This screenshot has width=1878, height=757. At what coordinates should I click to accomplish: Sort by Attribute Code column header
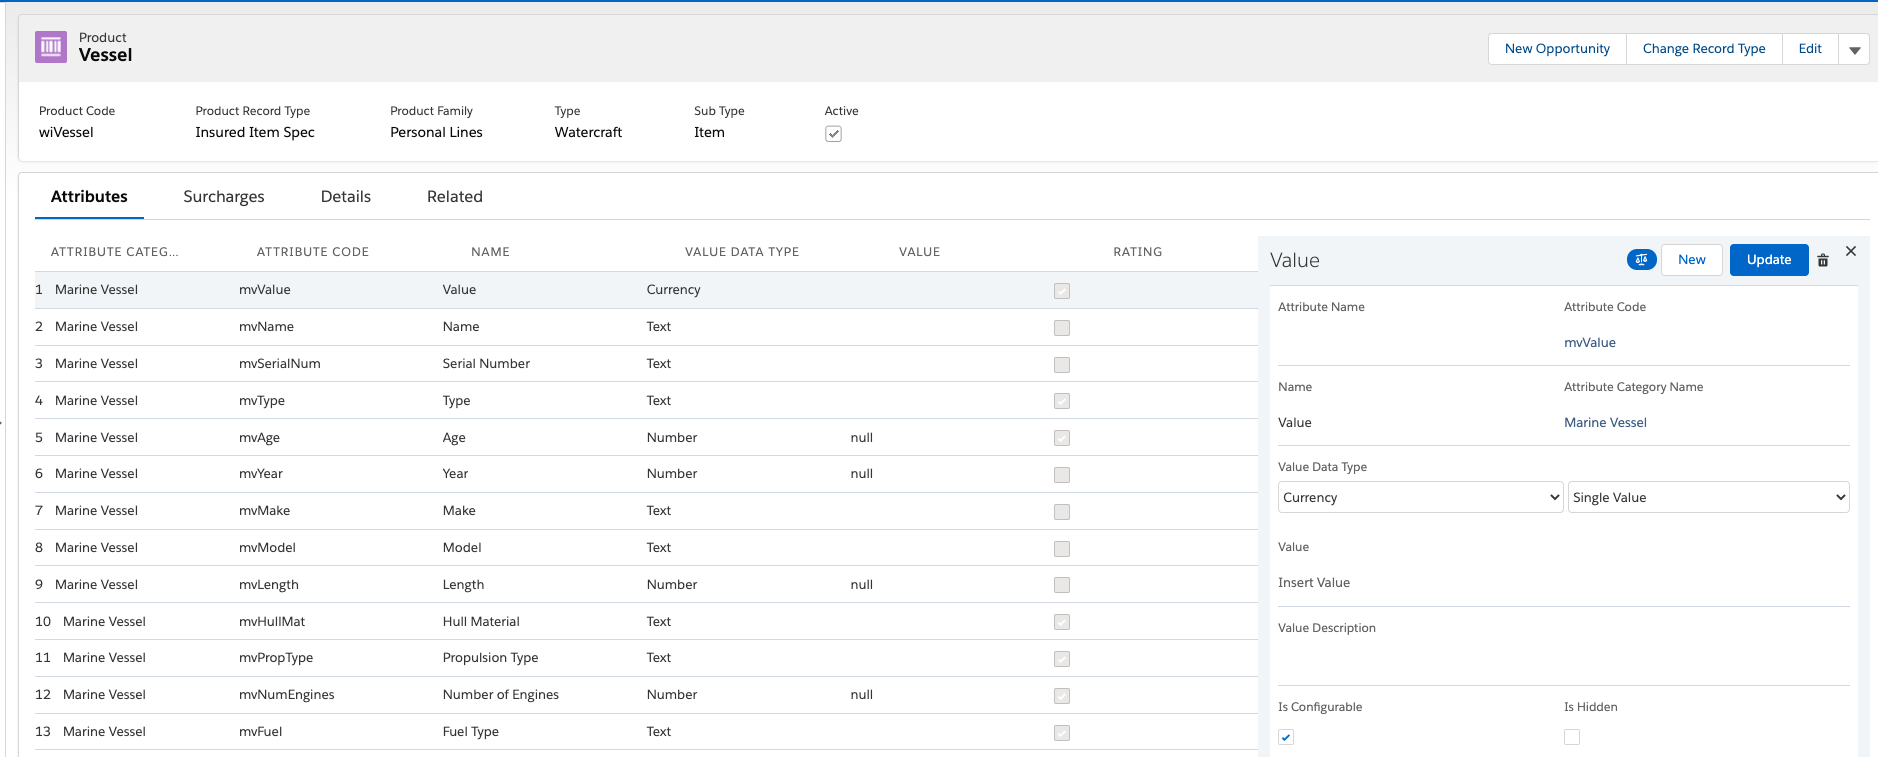(x=313, y=252)
